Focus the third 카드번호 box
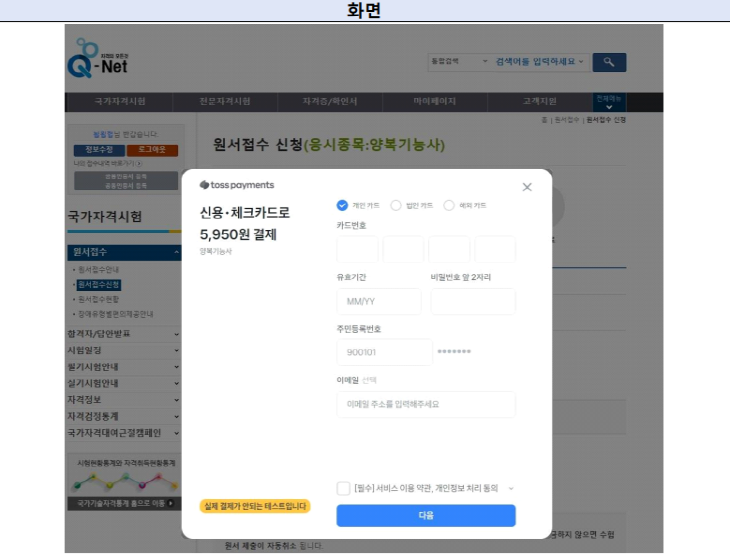 (x=449, y=250)
